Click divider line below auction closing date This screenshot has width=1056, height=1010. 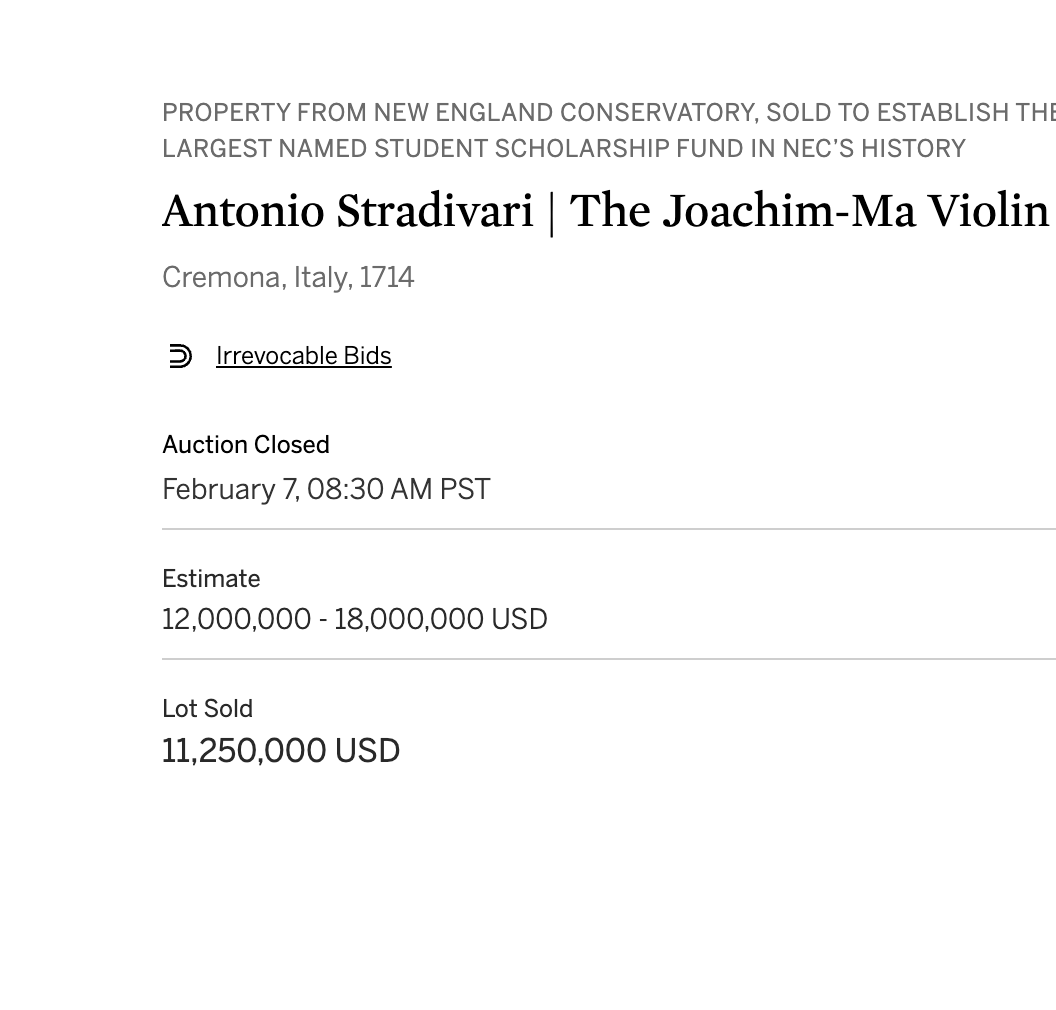[x=609, y=529]
